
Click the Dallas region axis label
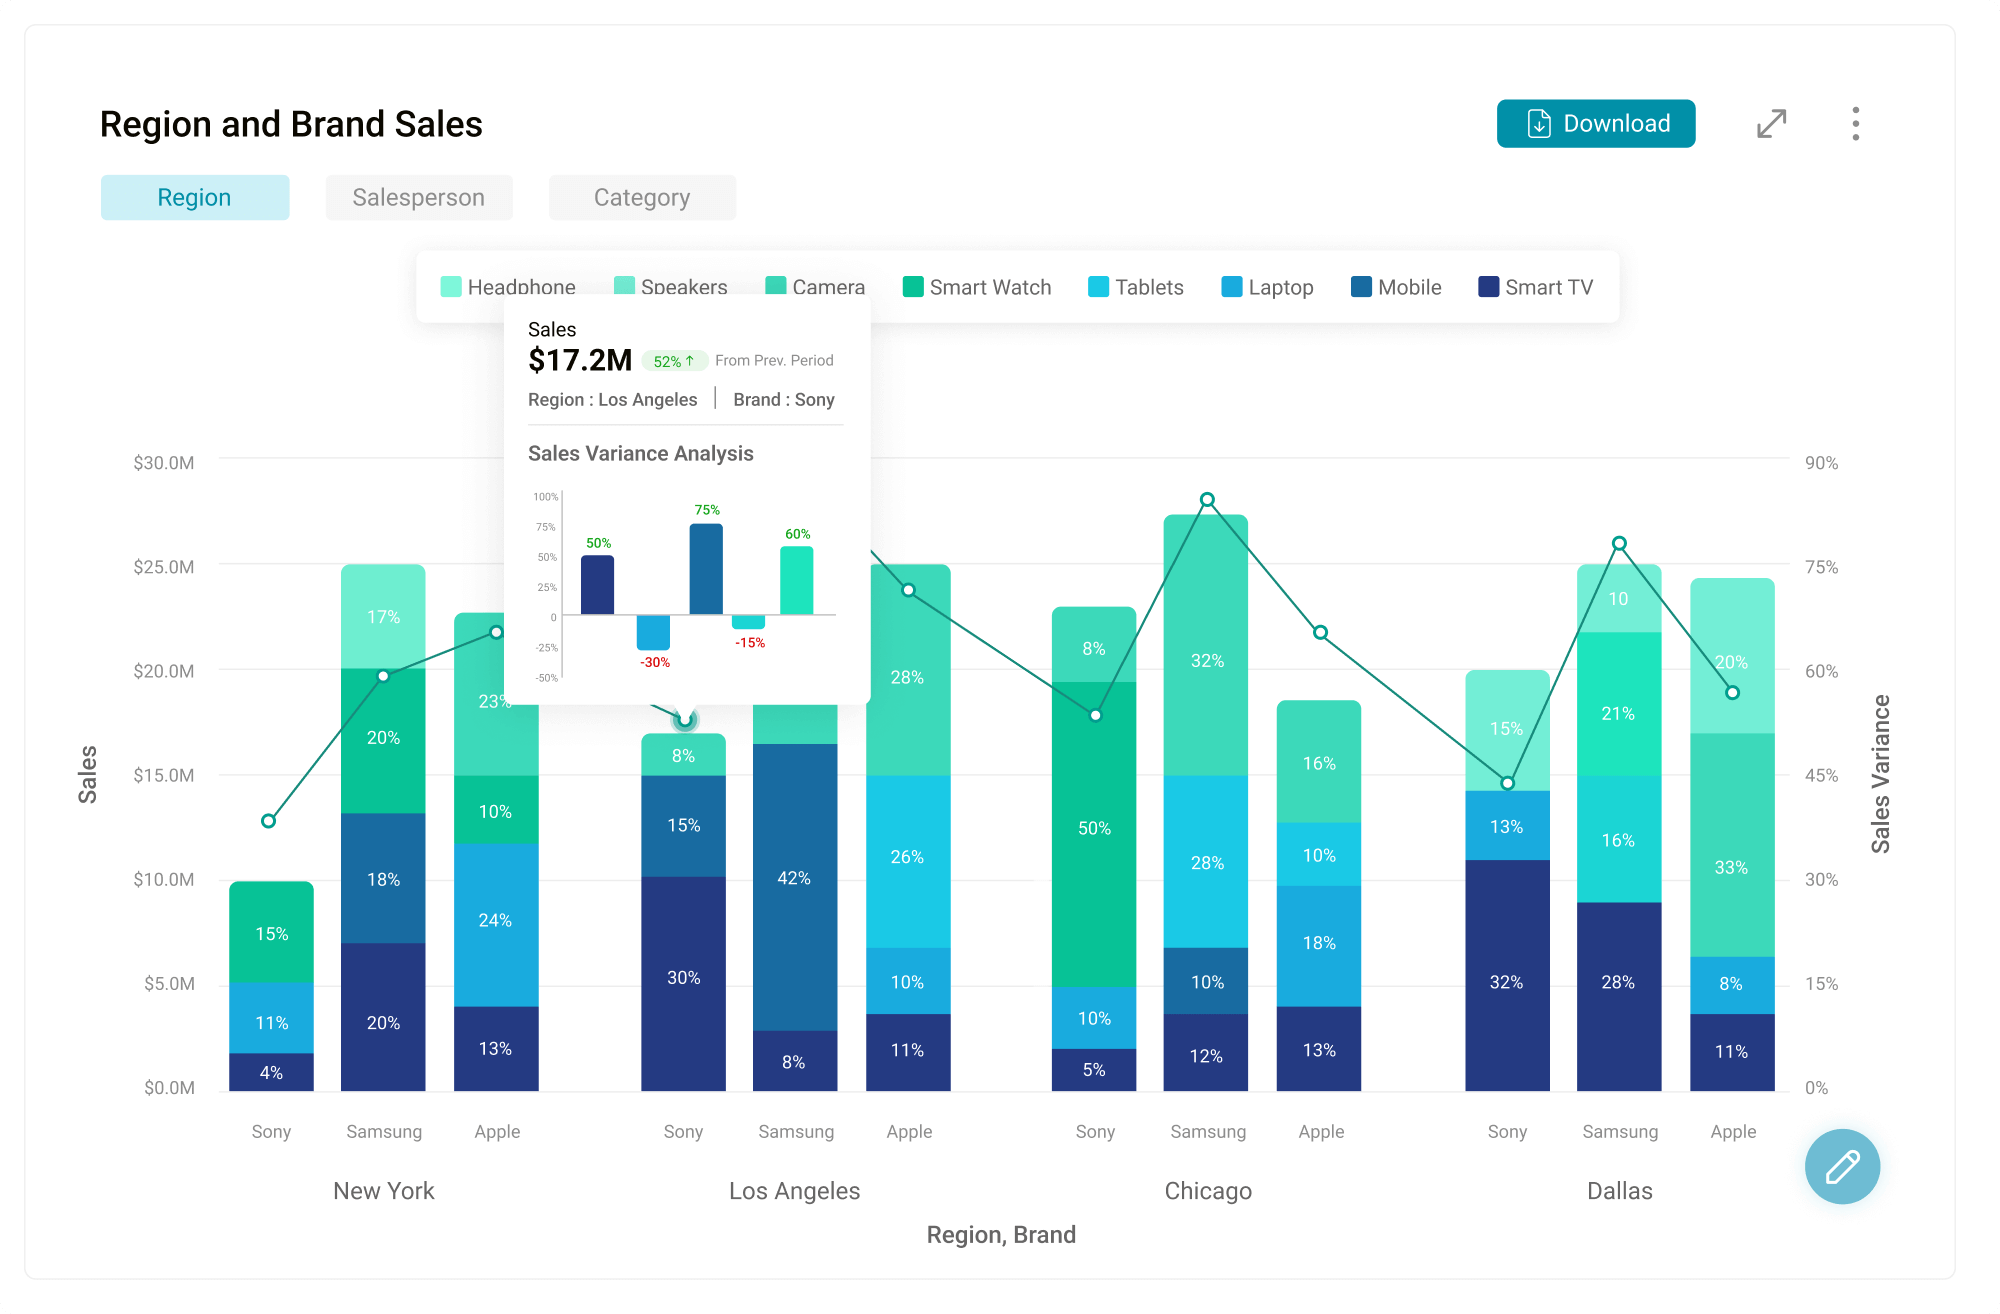pos(1620,1190)
